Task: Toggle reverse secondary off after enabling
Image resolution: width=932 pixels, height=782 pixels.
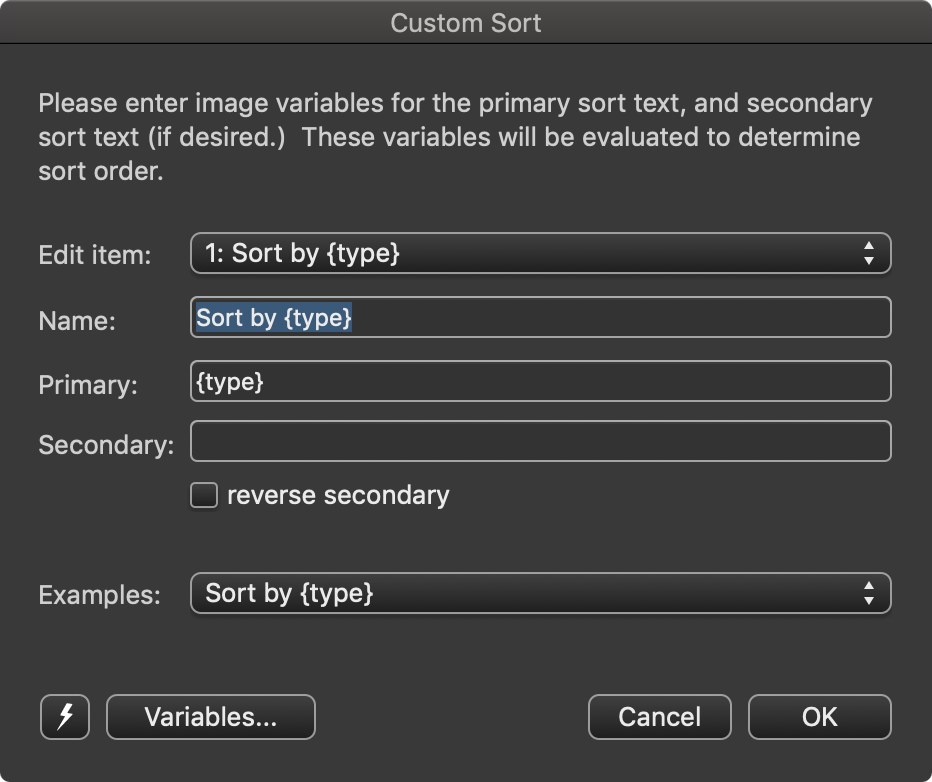Action: click(203, 494)
